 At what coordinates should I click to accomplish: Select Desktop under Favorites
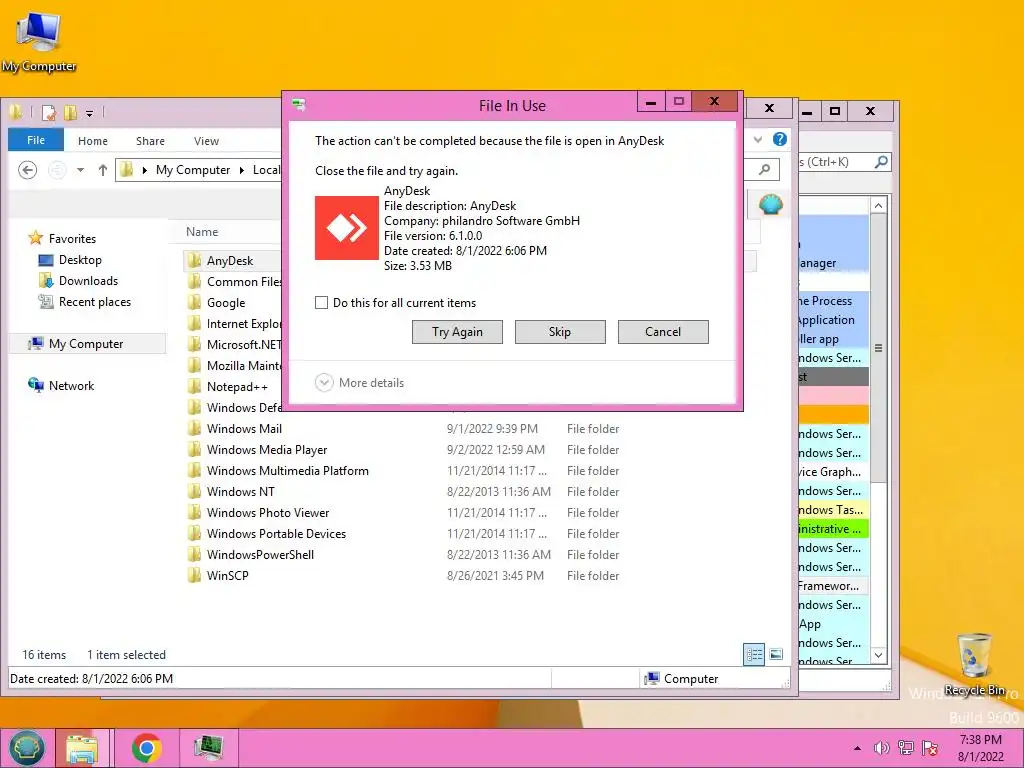click(80, 260)
